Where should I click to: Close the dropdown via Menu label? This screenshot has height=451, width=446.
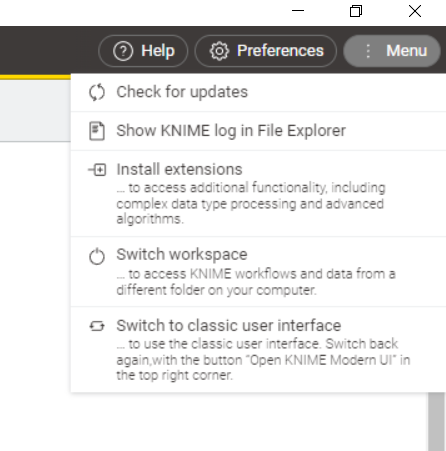tap(407, 51)
